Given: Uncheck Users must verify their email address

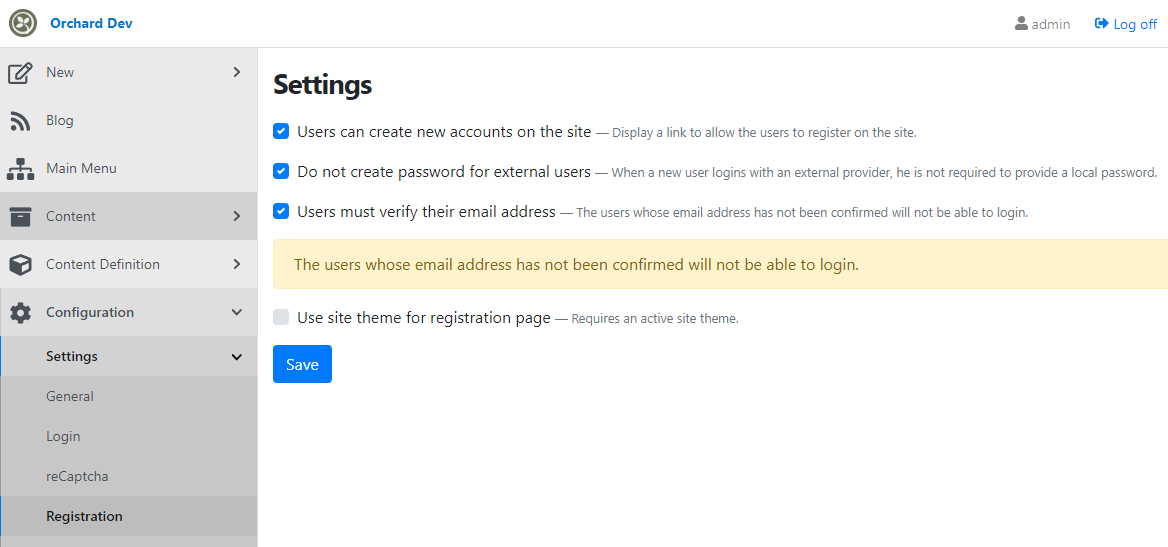Looking at the screenshot, I should coord(281,212).
